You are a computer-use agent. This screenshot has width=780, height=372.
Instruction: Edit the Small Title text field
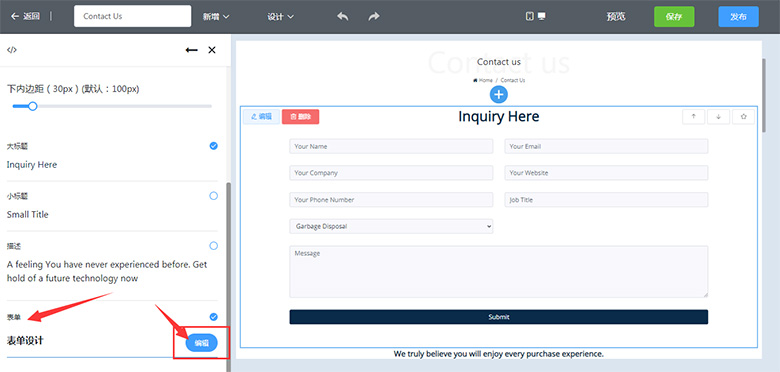tap(28, 214)
